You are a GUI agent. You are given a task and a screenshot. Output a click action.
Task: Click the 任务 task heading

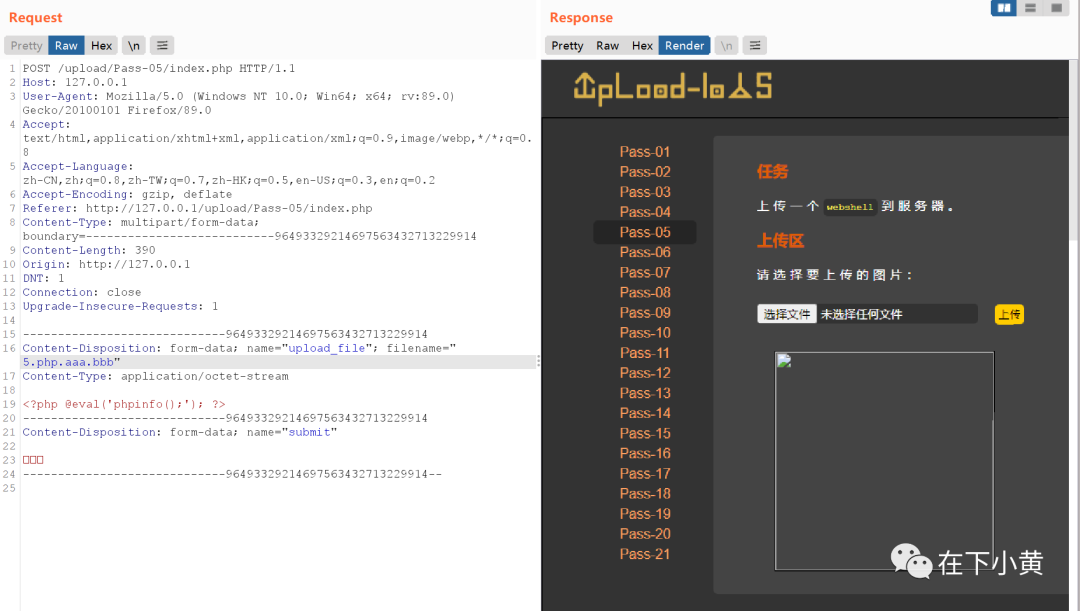point(772,172)
